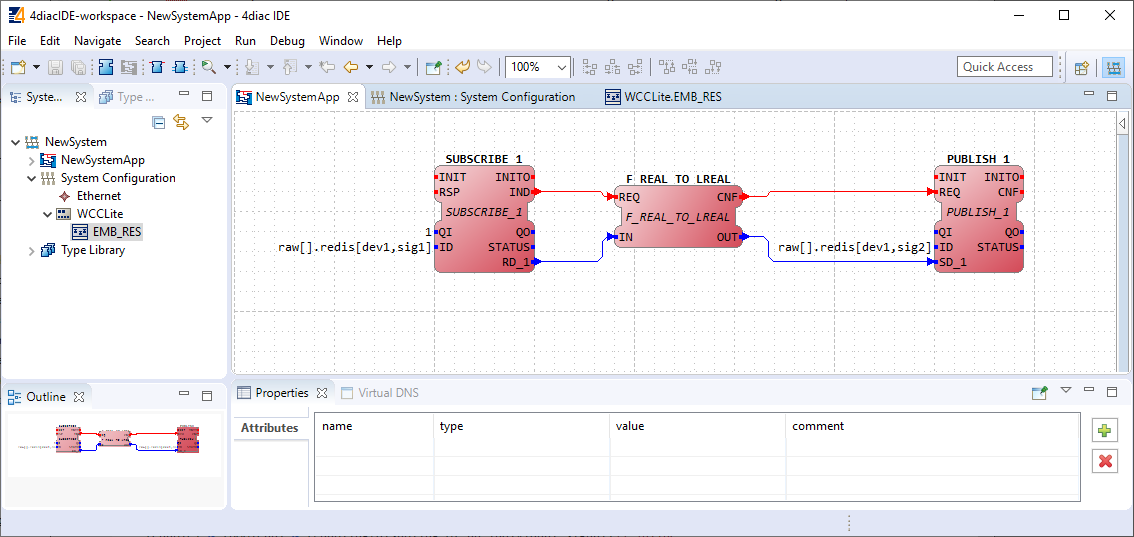
Task: Click the blue adapter block toolbar icon
Action: (x=180, y=67)
